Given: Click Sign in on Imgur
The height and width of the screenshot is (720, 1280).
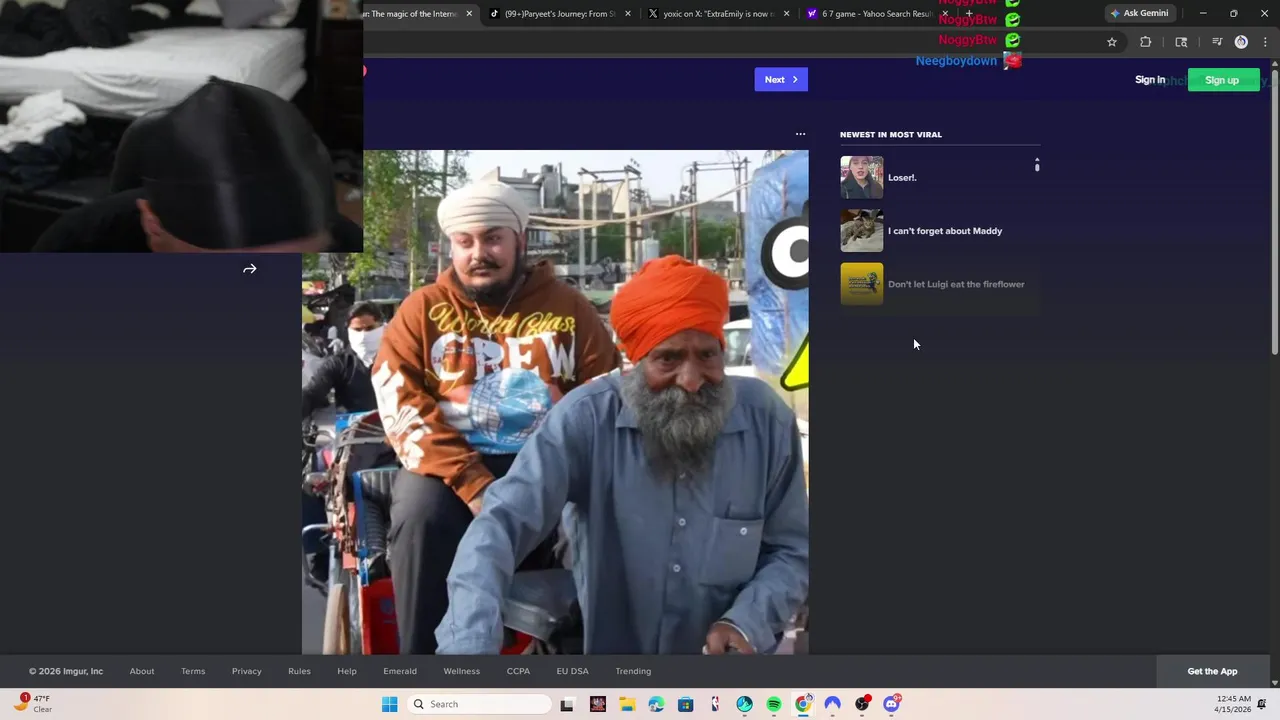Looking at the screenshot, I should [x=1150, y=80].
